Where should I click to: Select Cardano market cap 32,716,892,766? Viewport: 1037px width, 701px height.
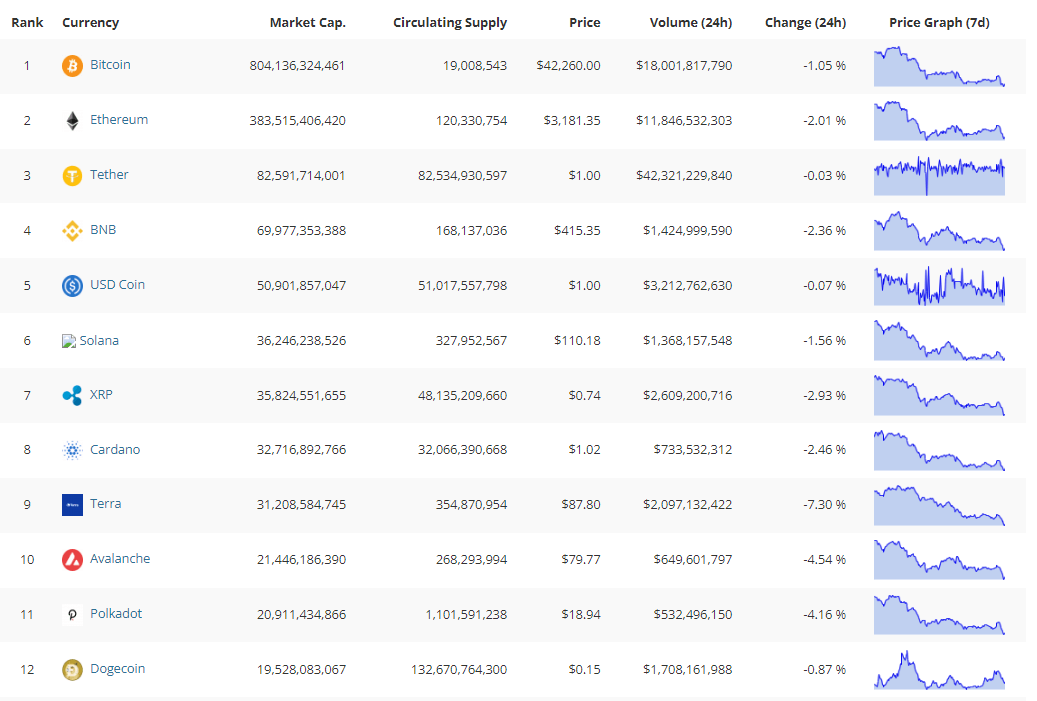point(302,450)
